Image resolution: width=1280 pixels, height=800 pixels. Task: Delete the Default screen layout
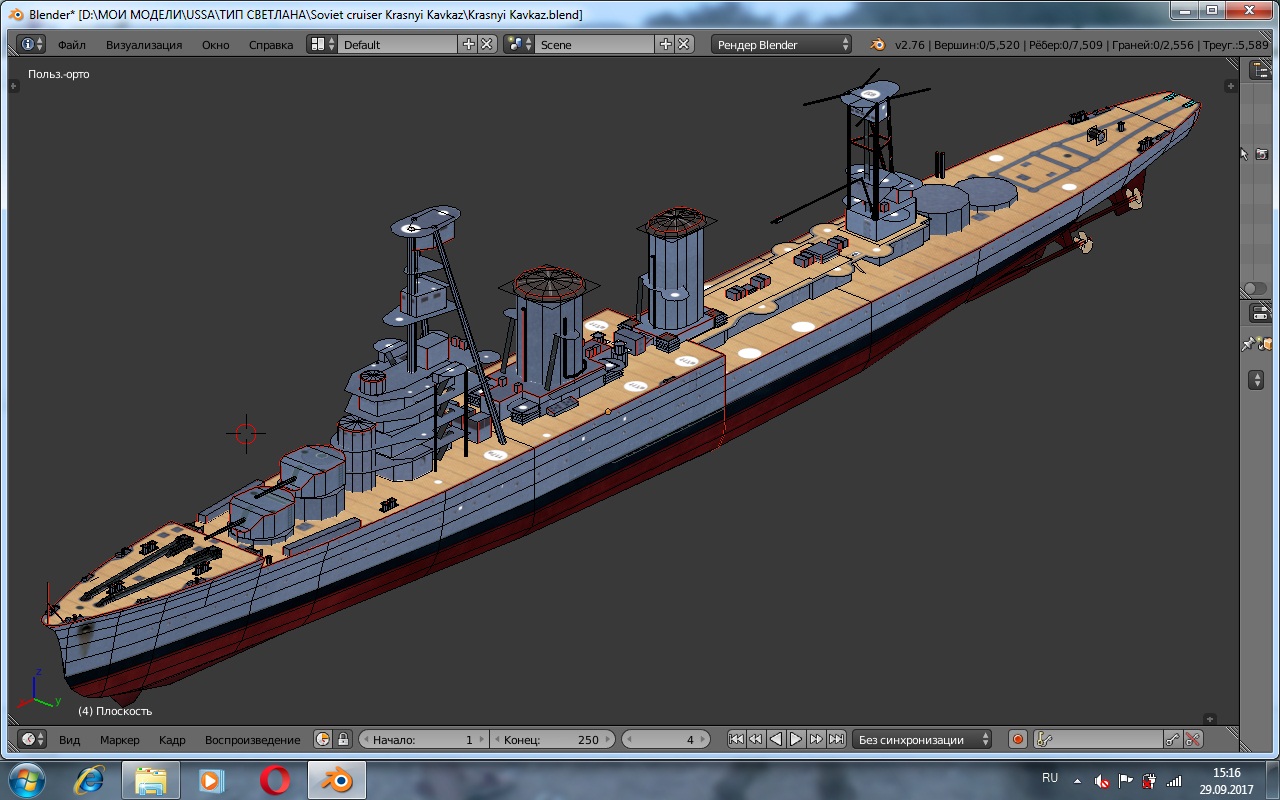tap(486, 44)
